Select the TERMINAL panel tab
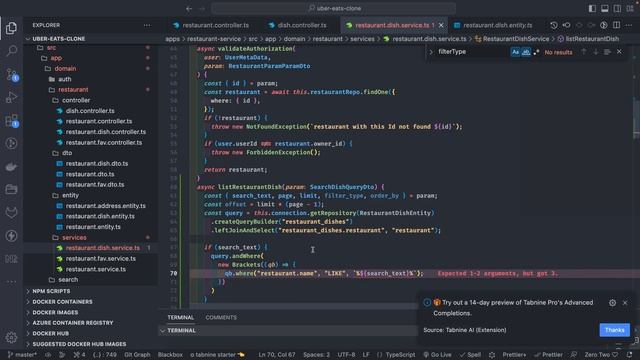The width and height of the screenshot is (640, 360). 180,317
